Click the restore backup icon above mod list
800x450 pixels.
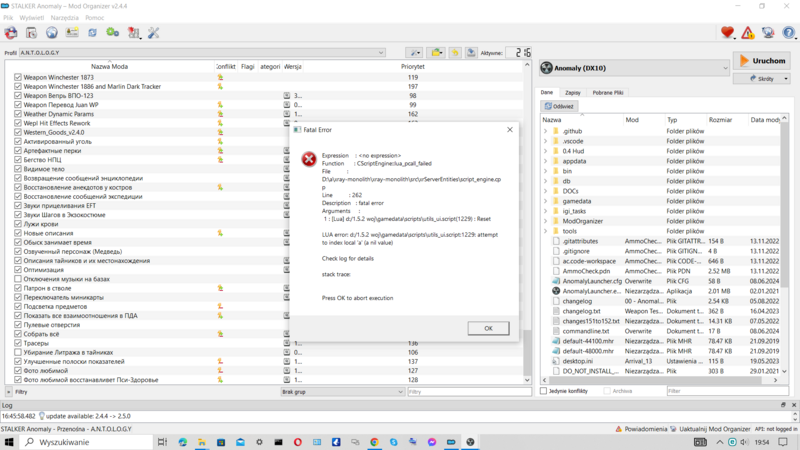[455, 53]
